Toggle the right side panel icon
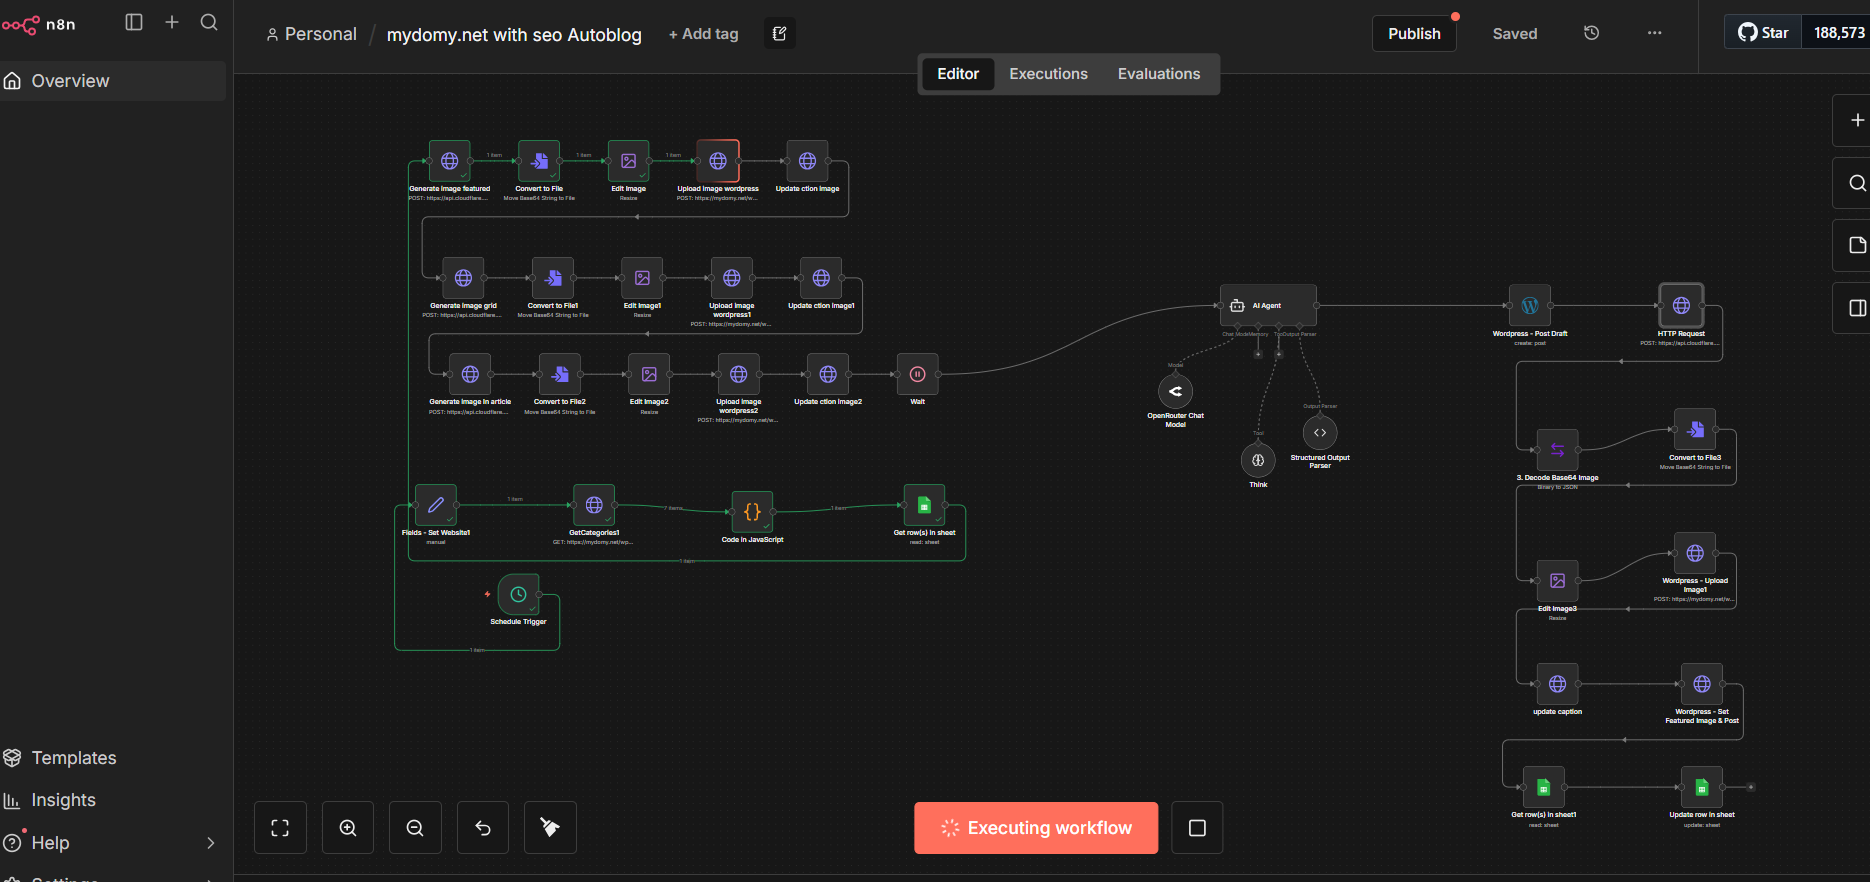This screenshot has height=882, width=1870. (x=1857, y=308)
